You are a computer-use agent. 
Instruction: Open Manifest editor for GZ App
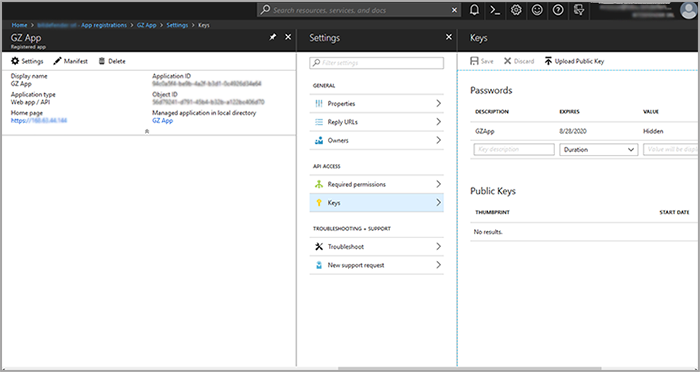click(71, 61)
